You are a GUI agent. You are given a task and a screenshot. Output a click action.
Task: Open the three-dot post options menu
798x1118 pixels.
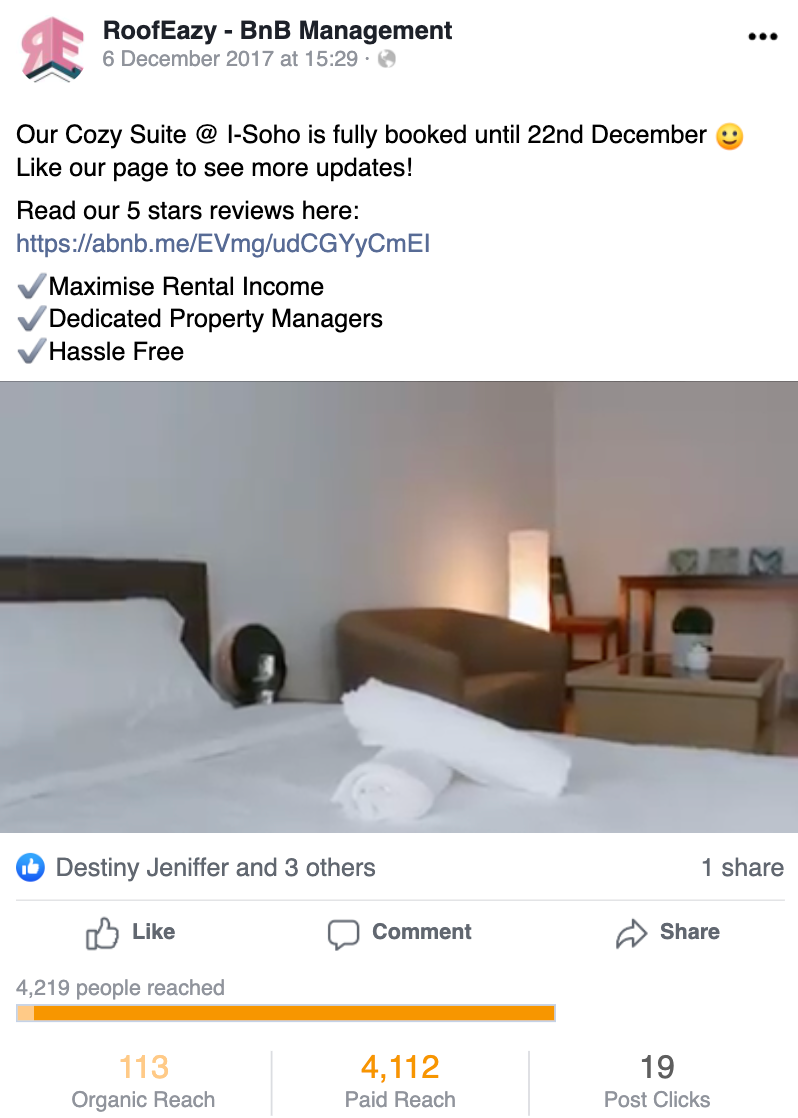[762, 36]
